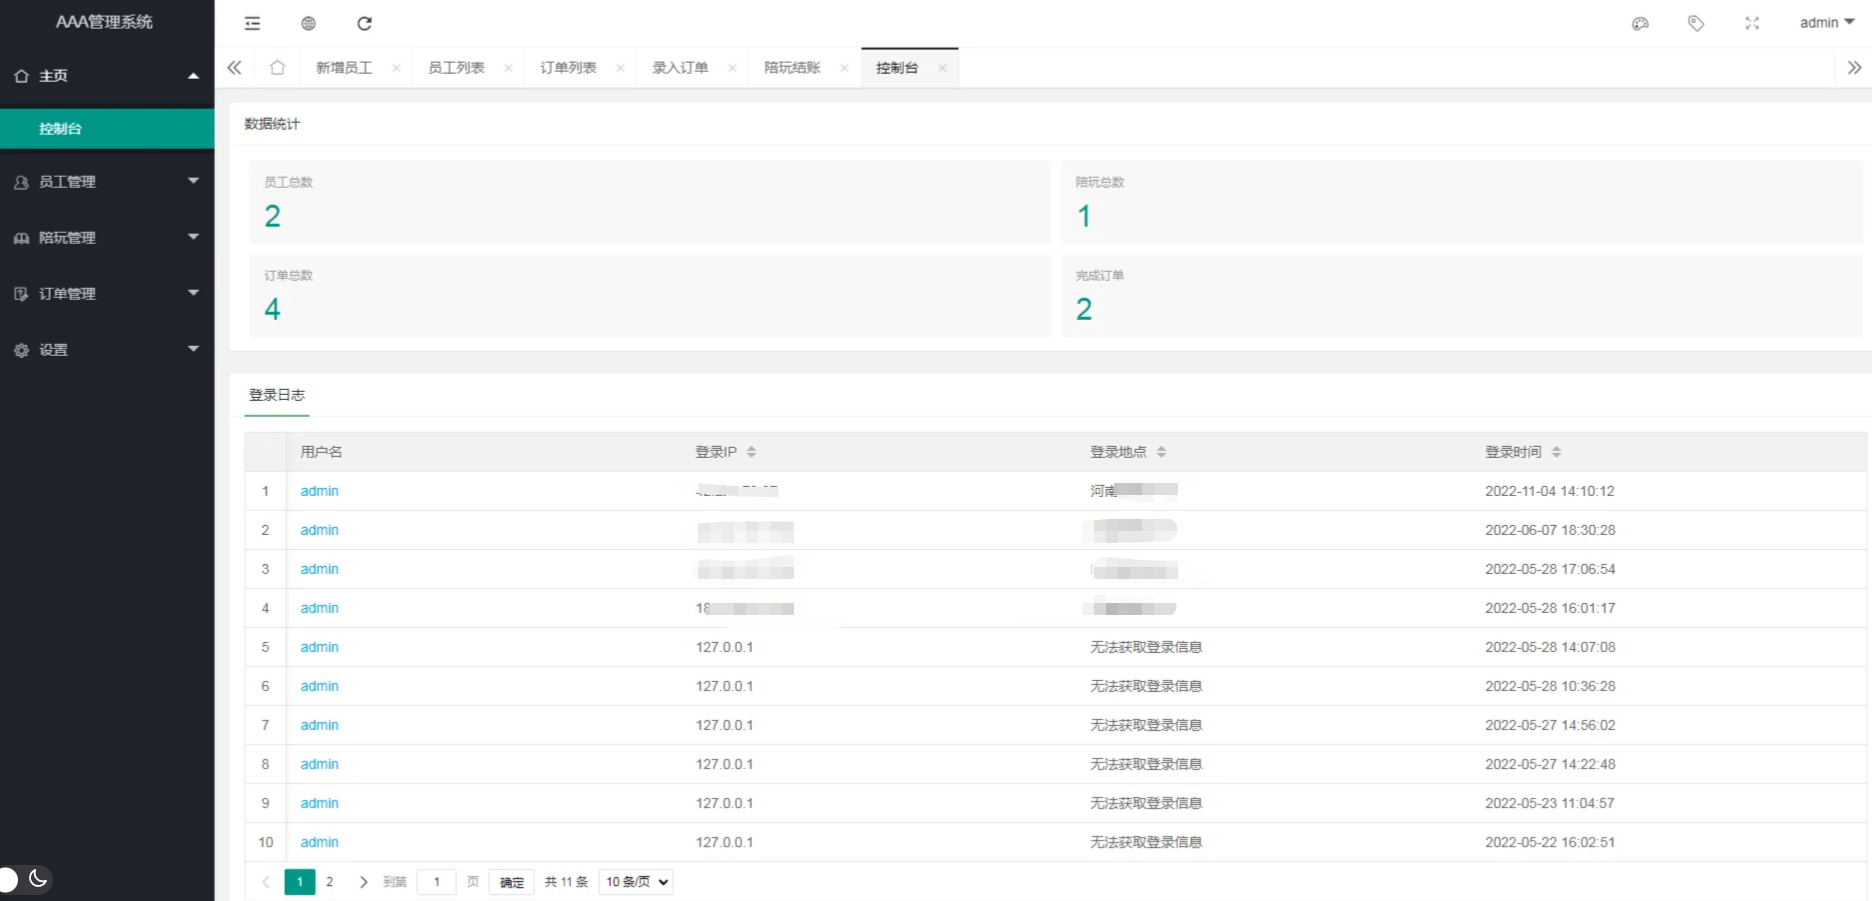Sort the table by 登录IP column
Screen dimensions: 1872x901
coord(751,452)
